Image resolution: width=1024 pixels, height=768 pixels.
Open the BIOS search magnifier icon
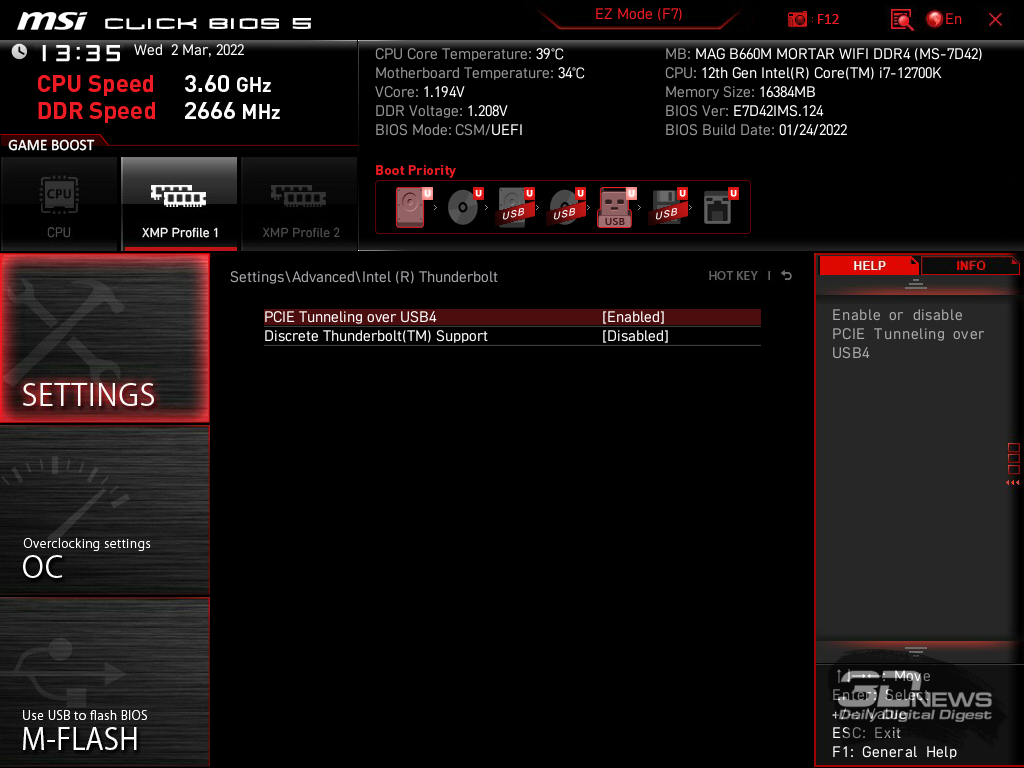(902, 20)
